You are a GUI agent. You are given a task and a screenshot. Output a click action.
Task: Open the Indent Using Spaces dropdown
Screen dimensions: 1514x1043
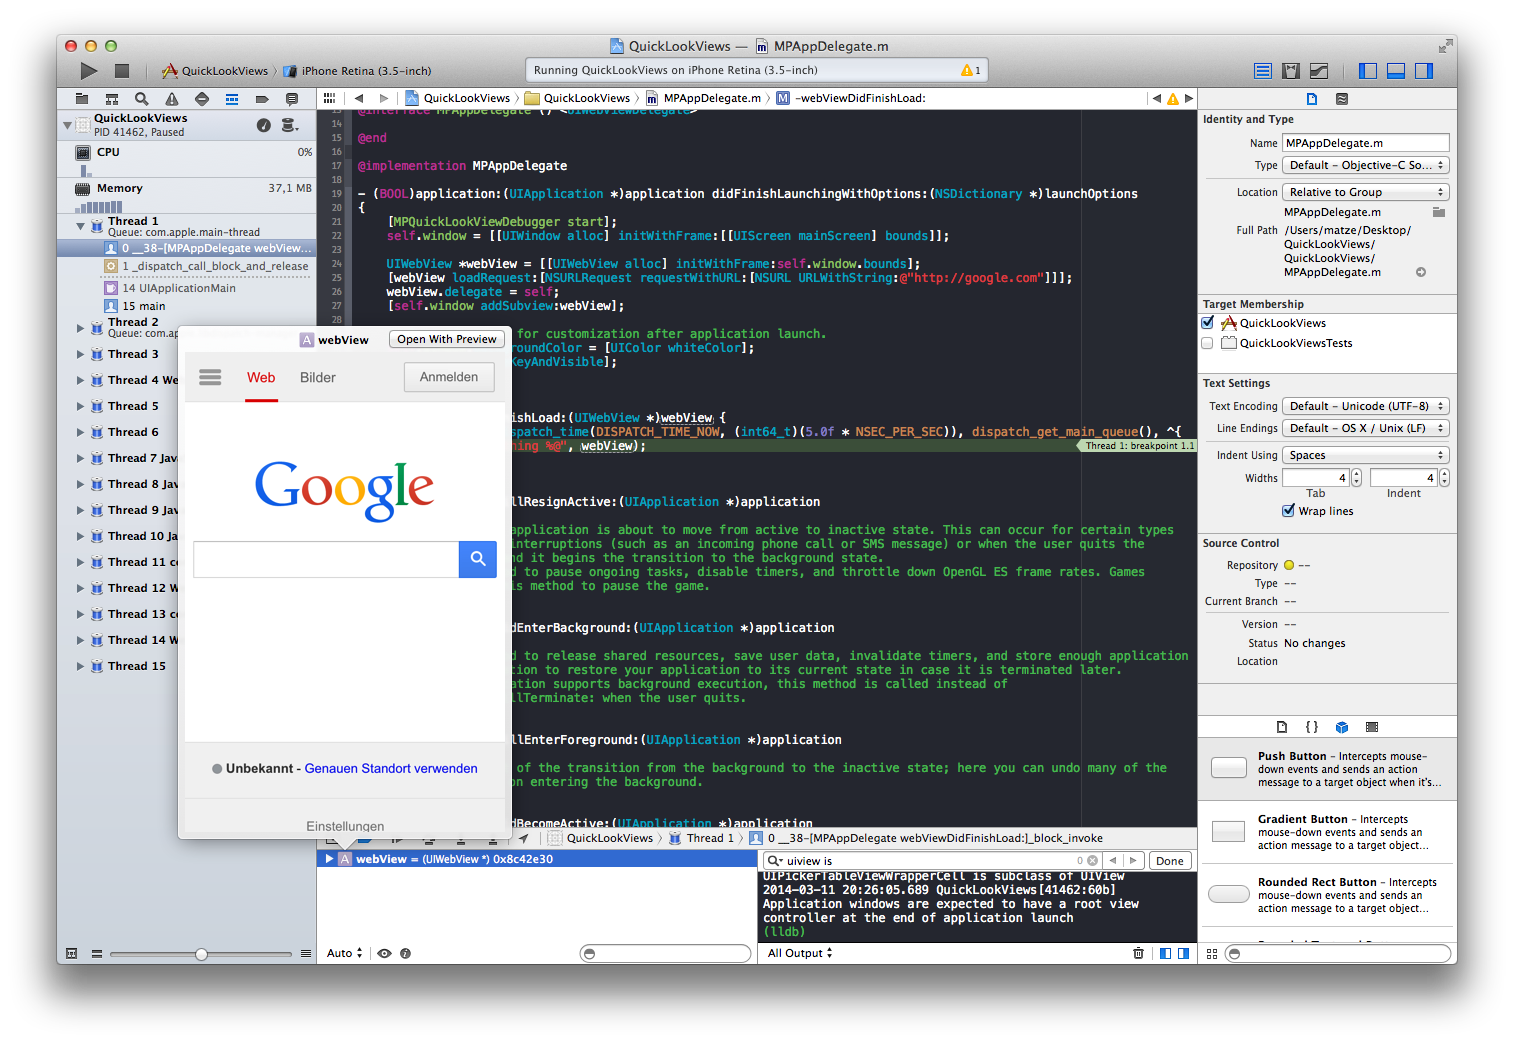(1366, 455)
